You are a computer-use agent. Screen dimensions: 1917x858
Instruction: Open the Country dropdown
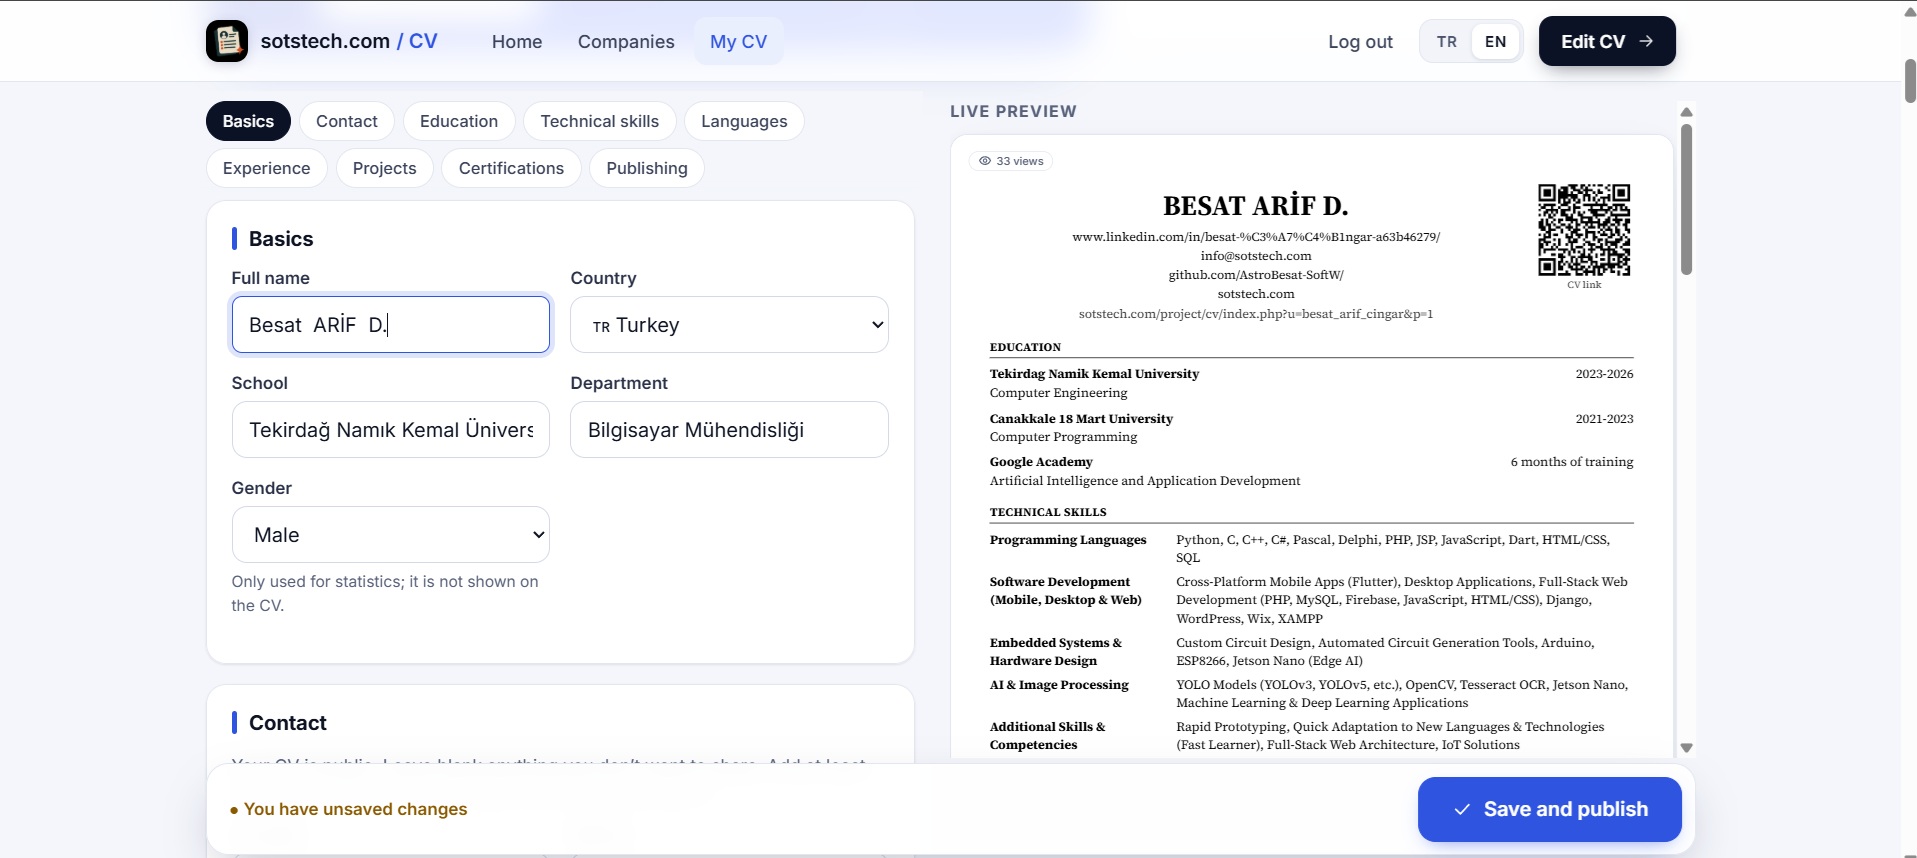tap(729, 325)
